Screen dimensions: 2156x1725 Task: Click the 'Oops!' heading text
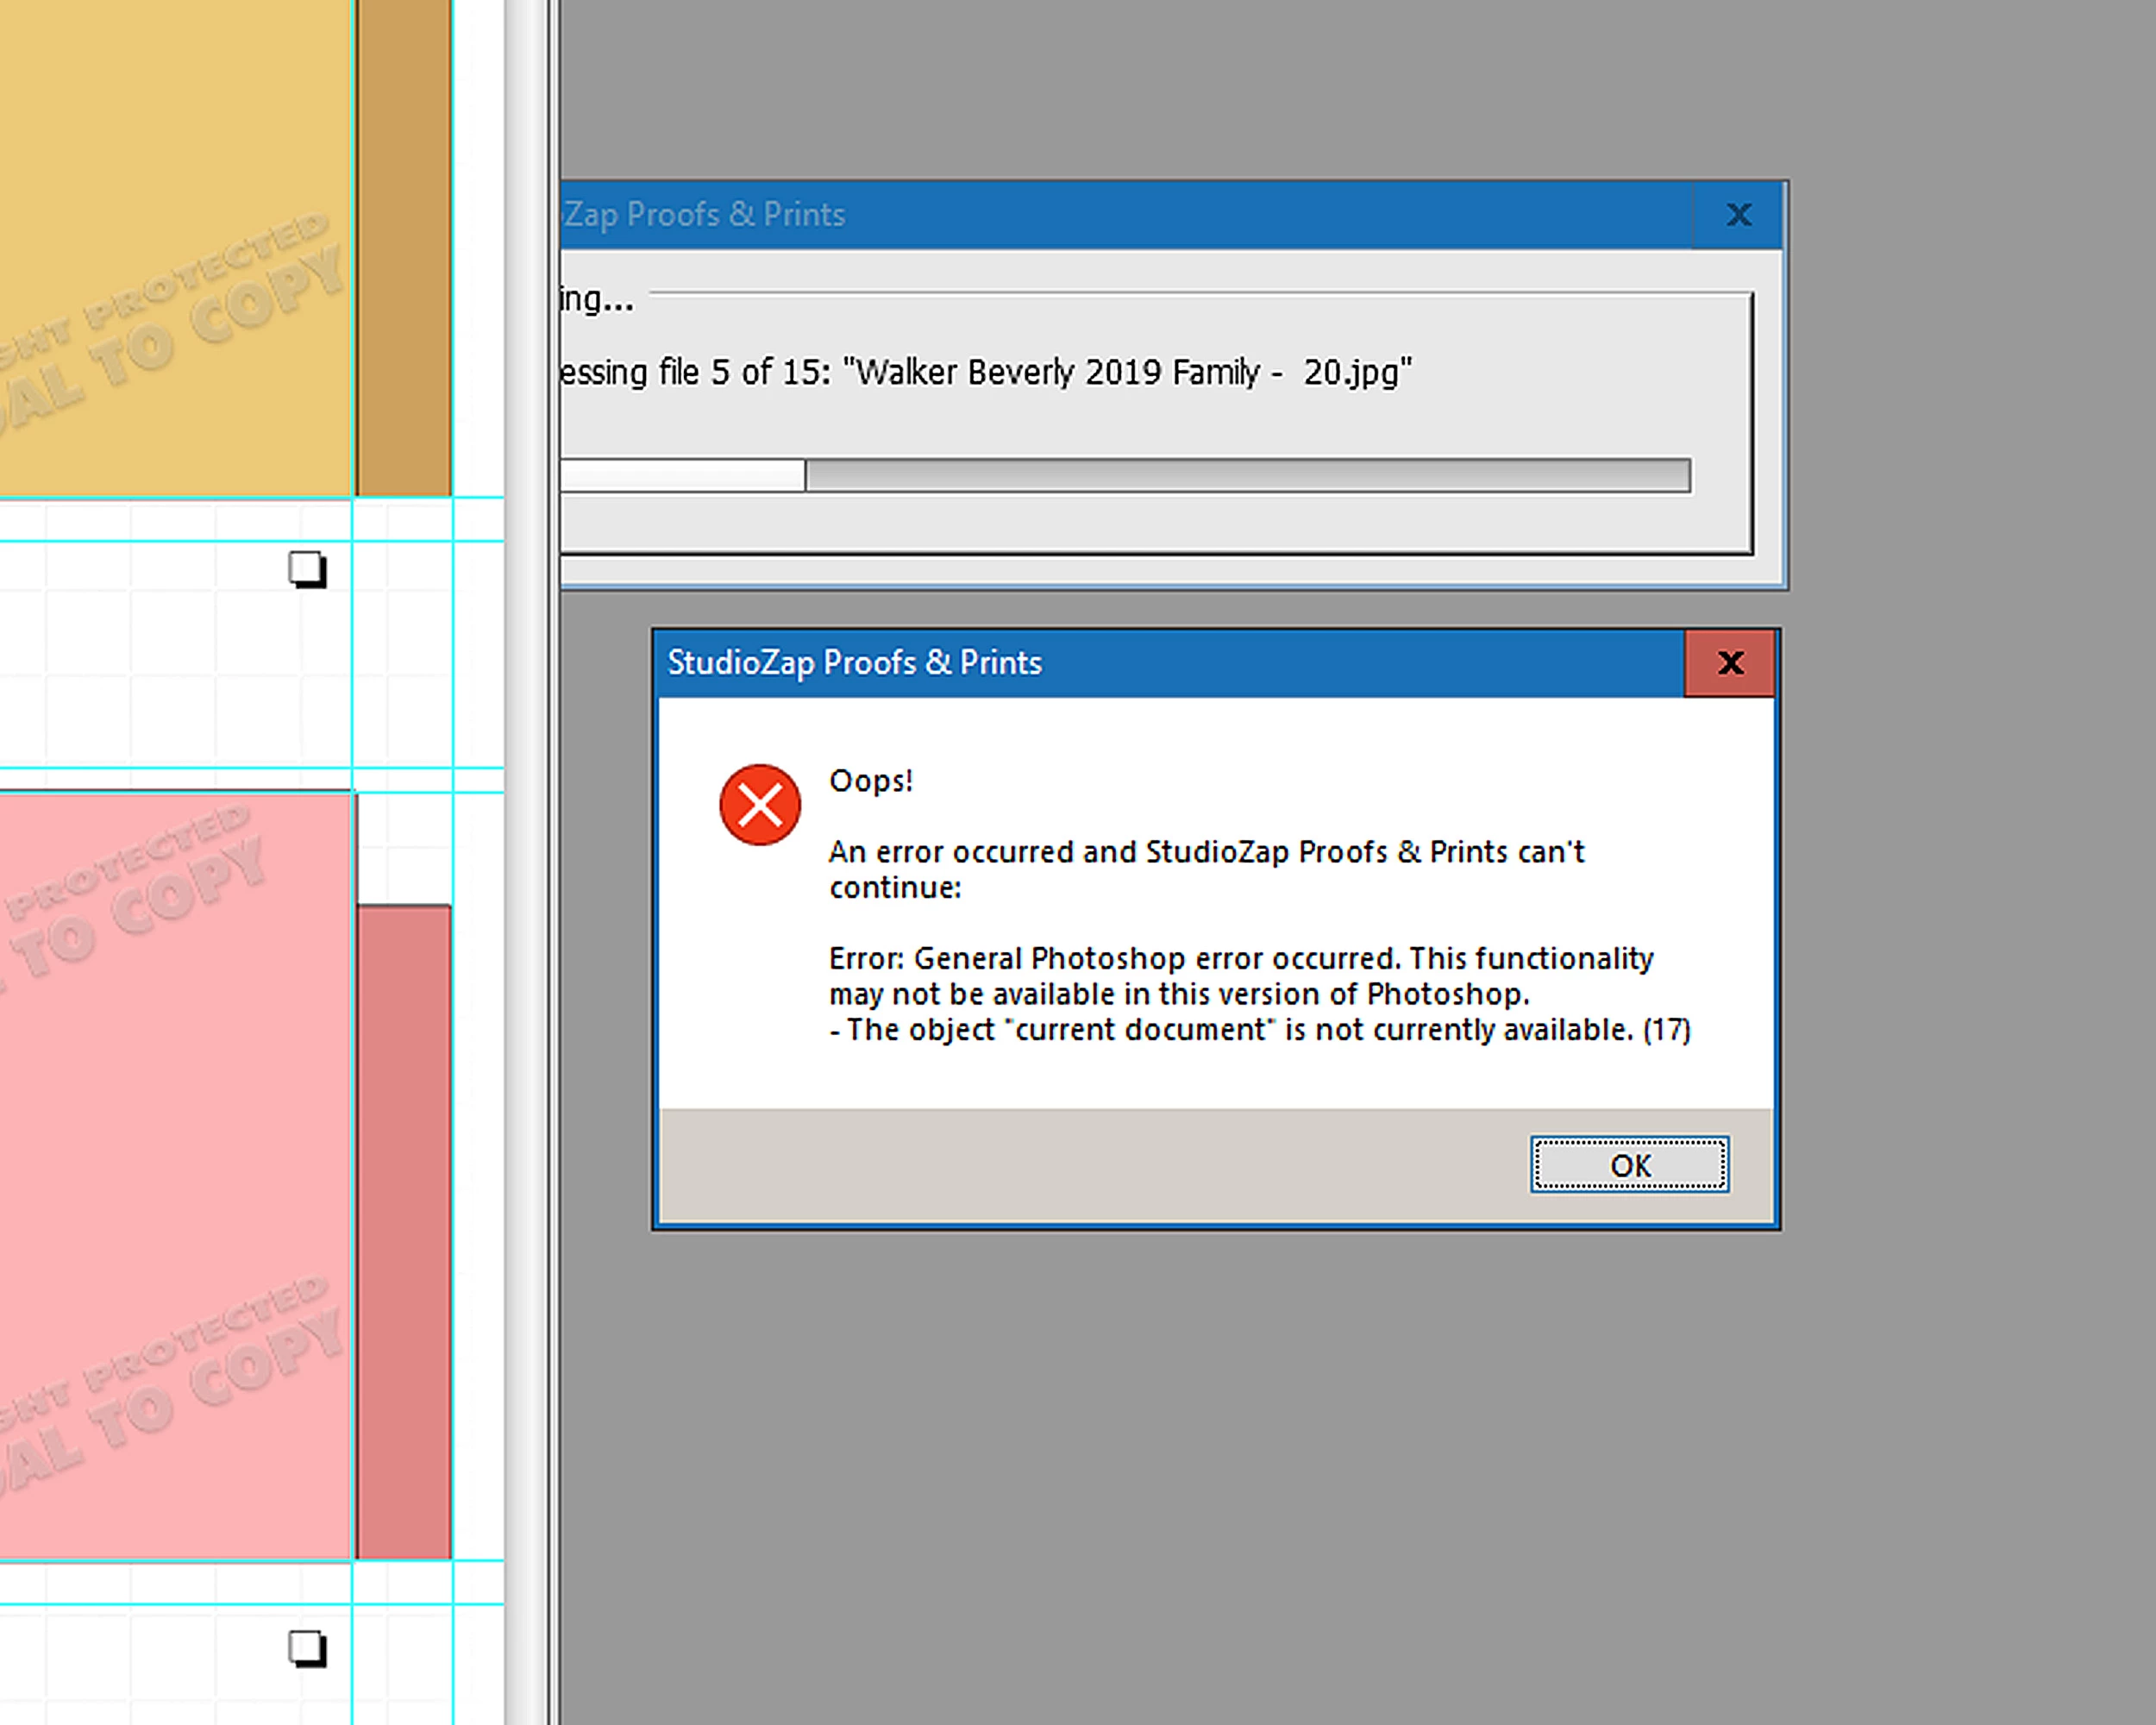tap(870, 781)
